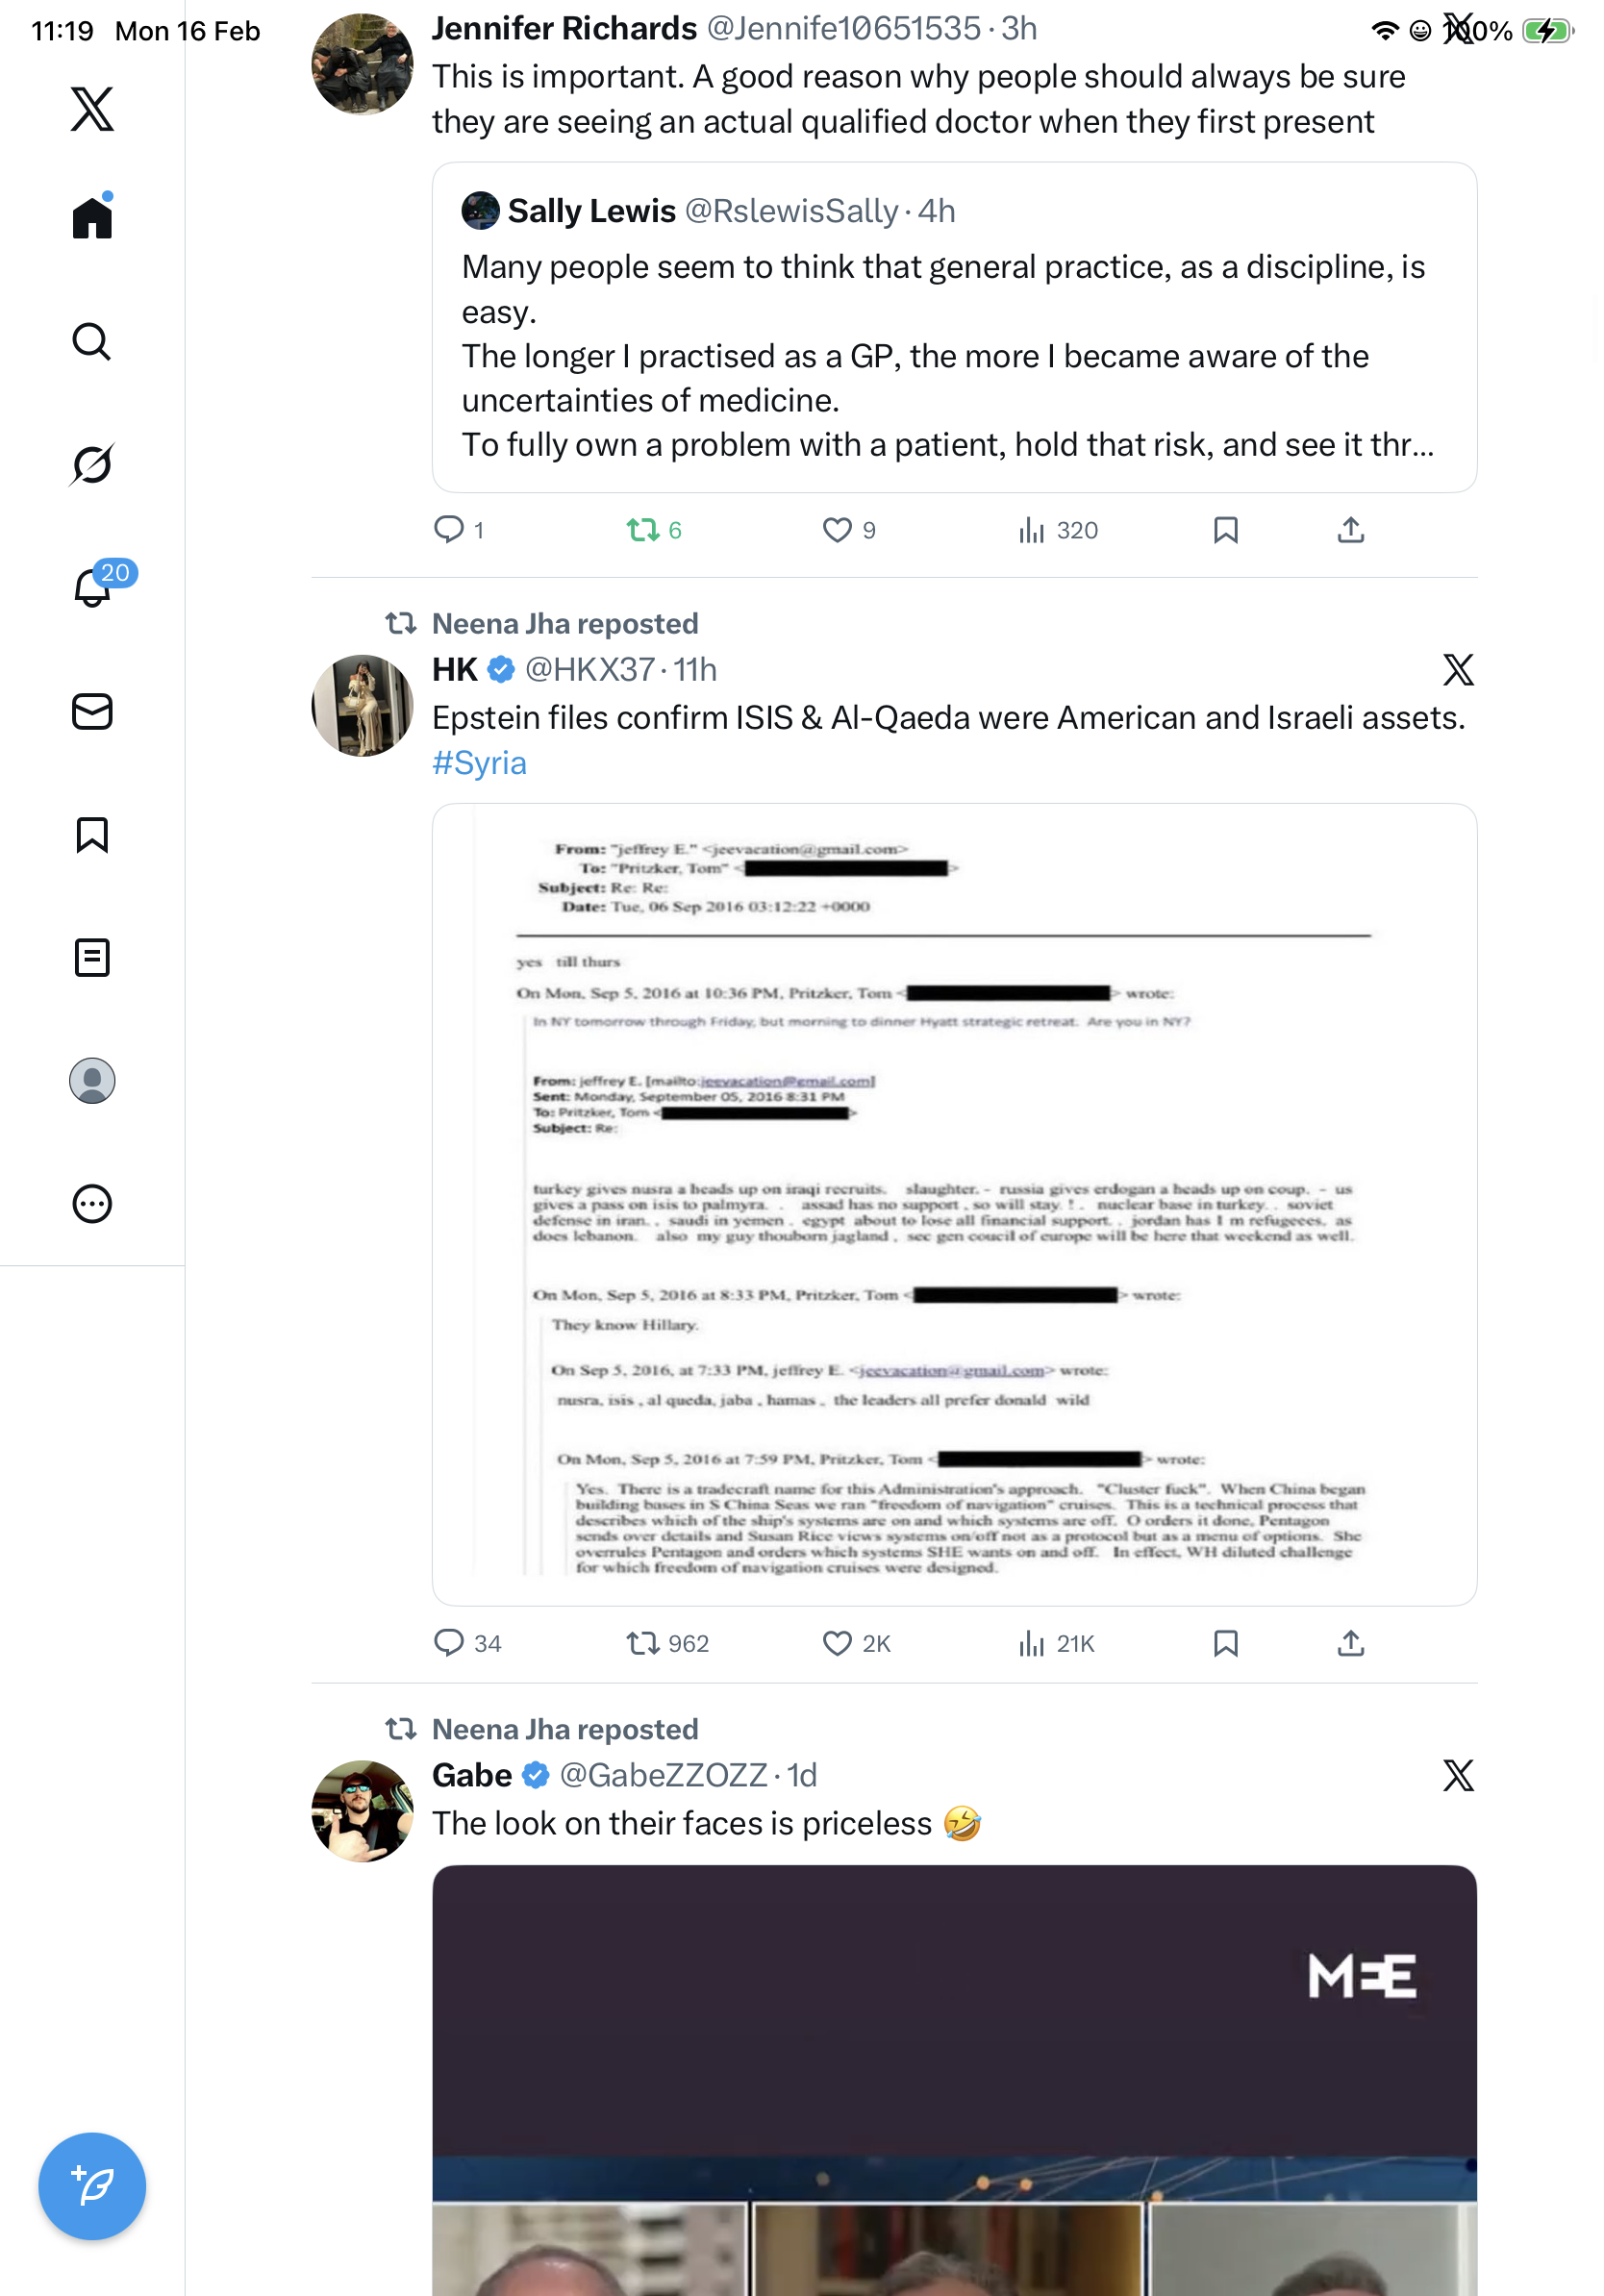
Task: Undo repost on Jennifer Richards' post
Action: pos(643,530)
